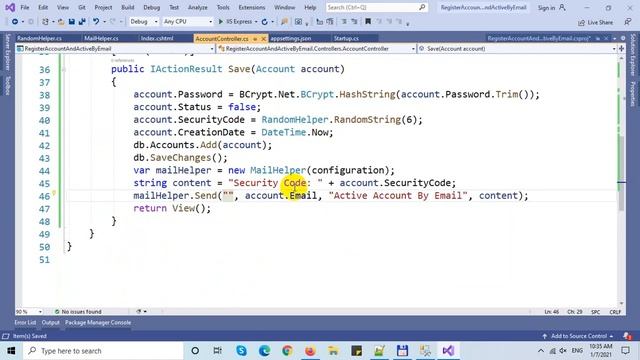The width and height of the screenshot is (640, 360).
Task: Open the notification center icon
Action: pyautogui.click(x=625, y=351)
